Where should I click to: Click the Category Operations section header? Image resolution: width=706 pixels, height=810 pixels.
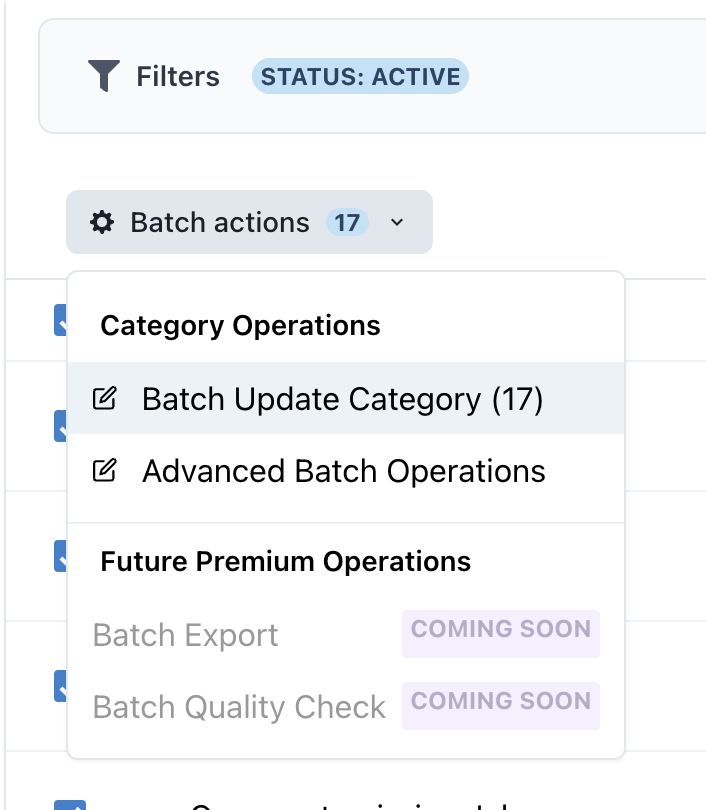(240, 325)
